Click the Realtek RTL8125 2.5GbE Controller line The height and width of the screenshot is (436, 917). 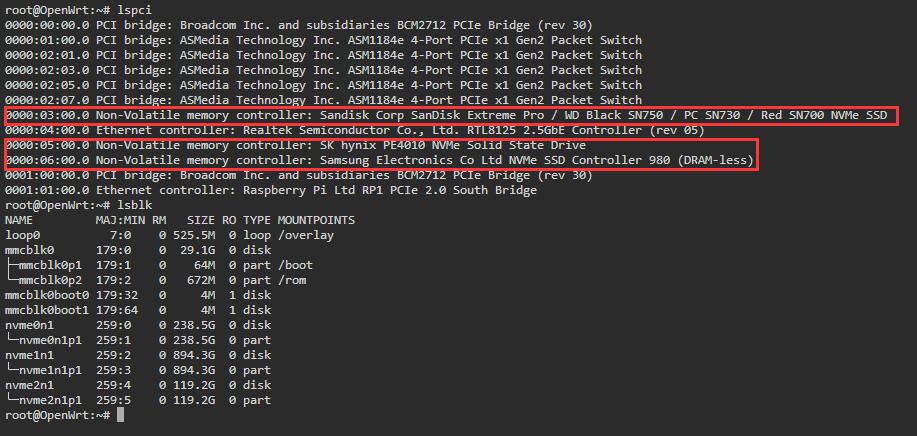355,130
